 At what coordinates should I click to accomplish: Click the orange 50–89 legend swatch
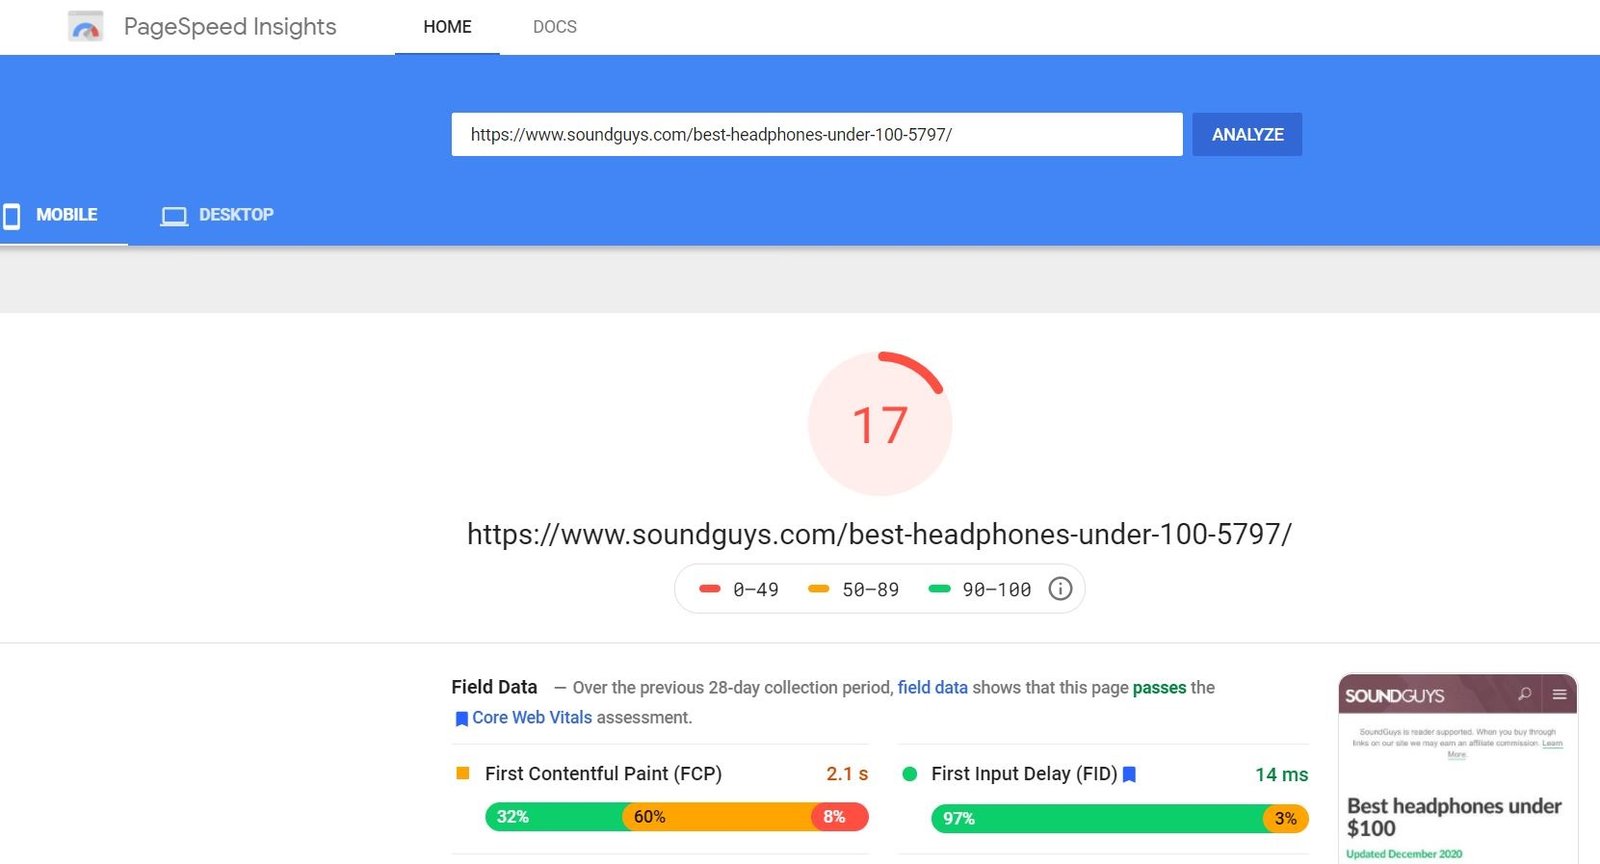(x=819, y=589)
